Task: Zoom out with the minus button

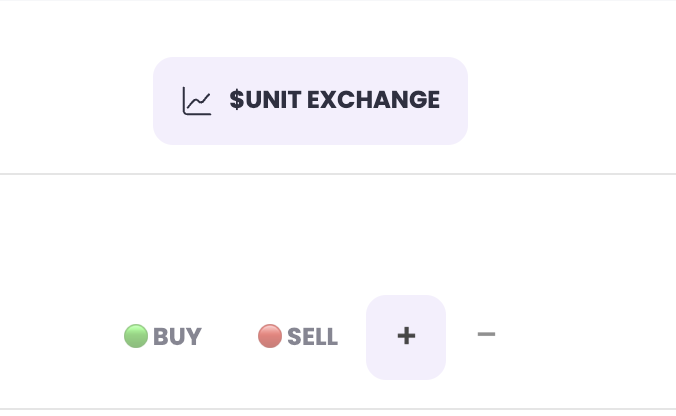Action: click(486, 335)
